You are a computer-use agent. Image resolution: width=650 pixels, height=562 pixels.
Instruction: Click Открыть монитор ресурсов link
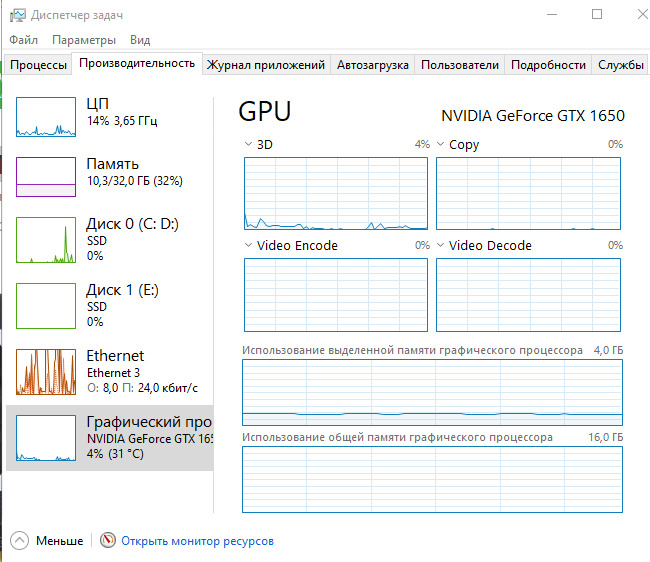point(197,541)
